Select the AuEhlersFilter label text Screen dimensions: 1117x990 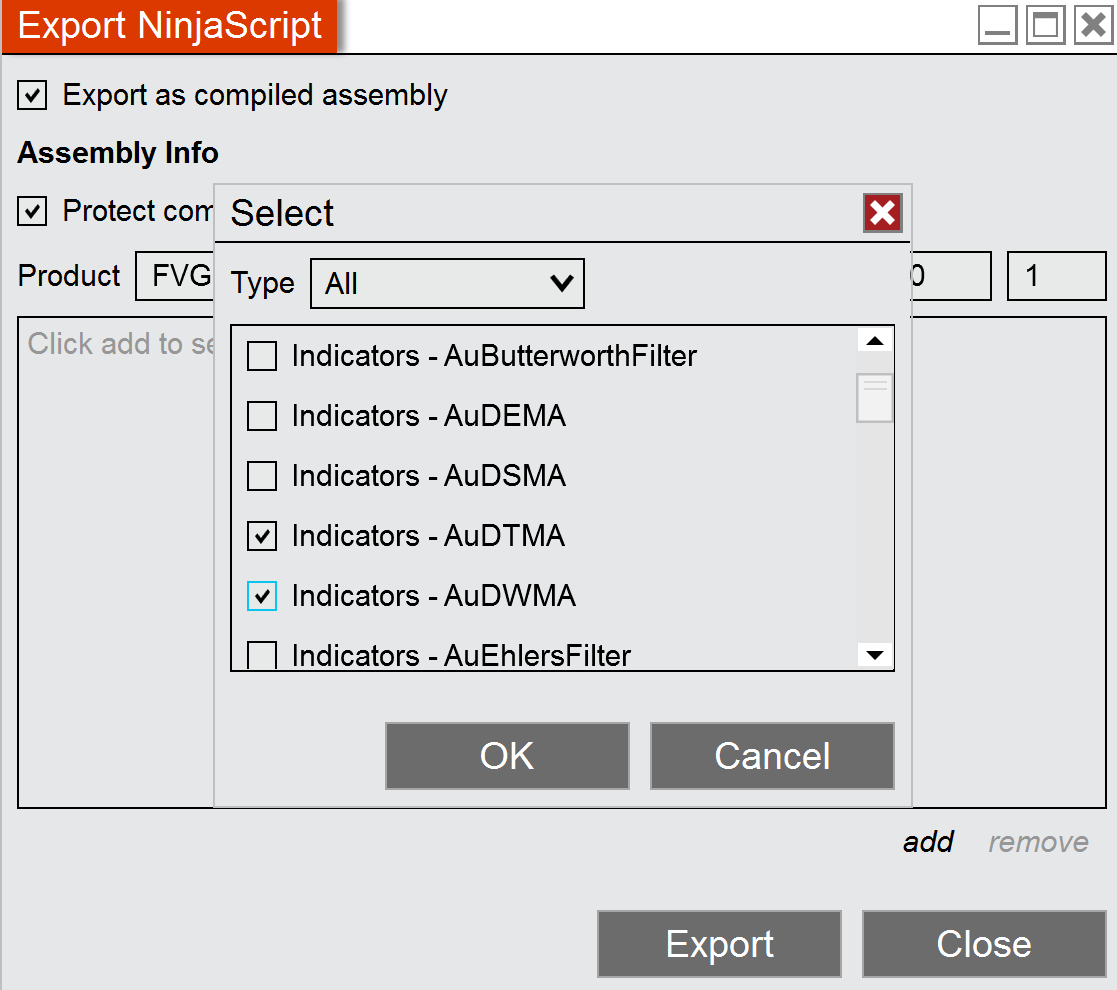[x=462, y=655]
